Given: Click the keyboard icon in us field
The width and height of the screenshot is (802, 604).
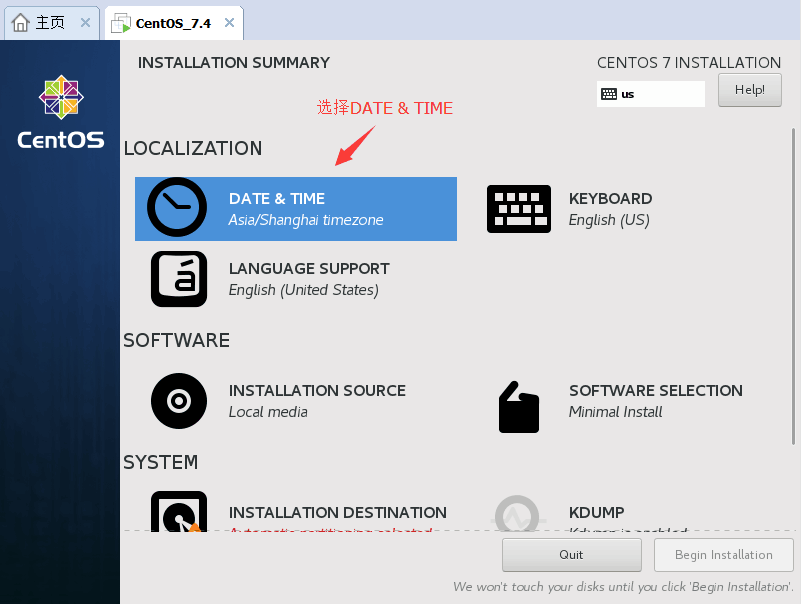Looking at the screenshot, I should pyautogui.click(x=609, y=94).
